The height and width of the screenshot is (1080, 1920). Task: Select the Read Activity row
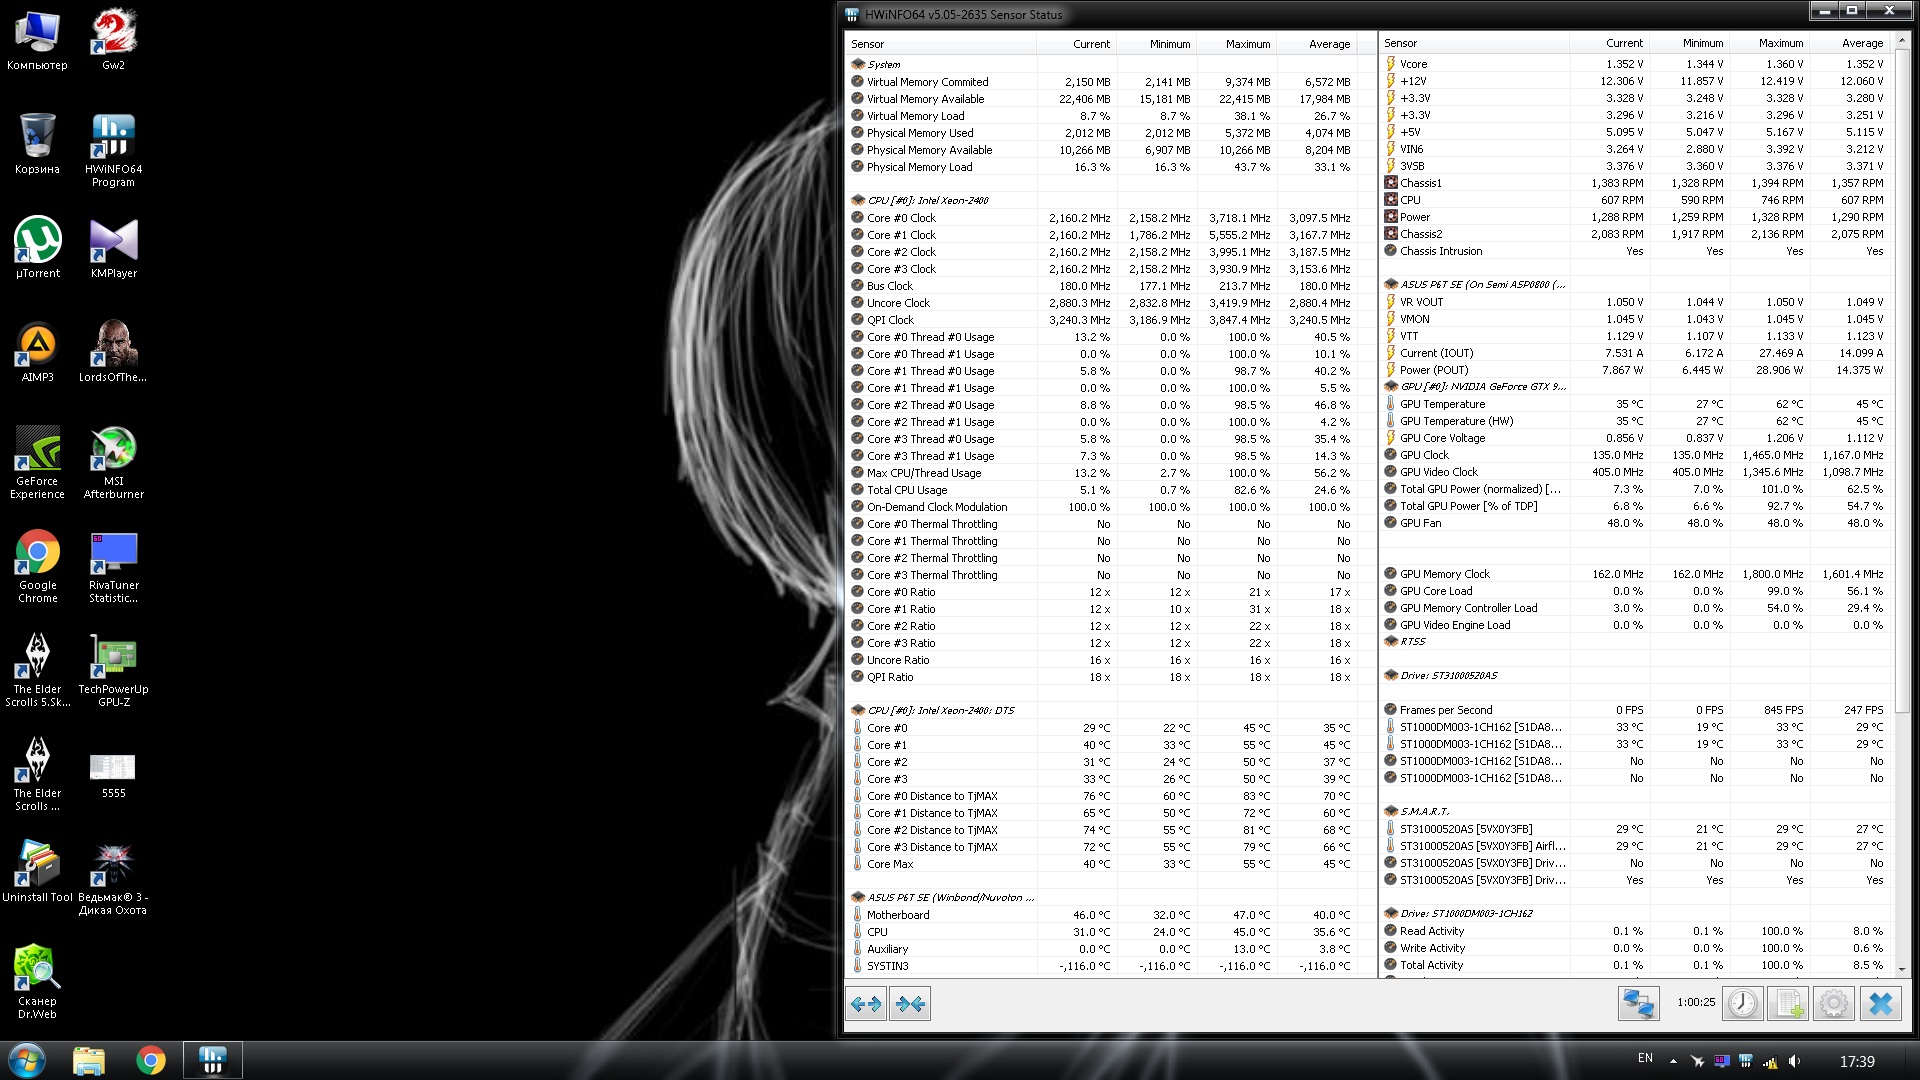(1635, 930)
